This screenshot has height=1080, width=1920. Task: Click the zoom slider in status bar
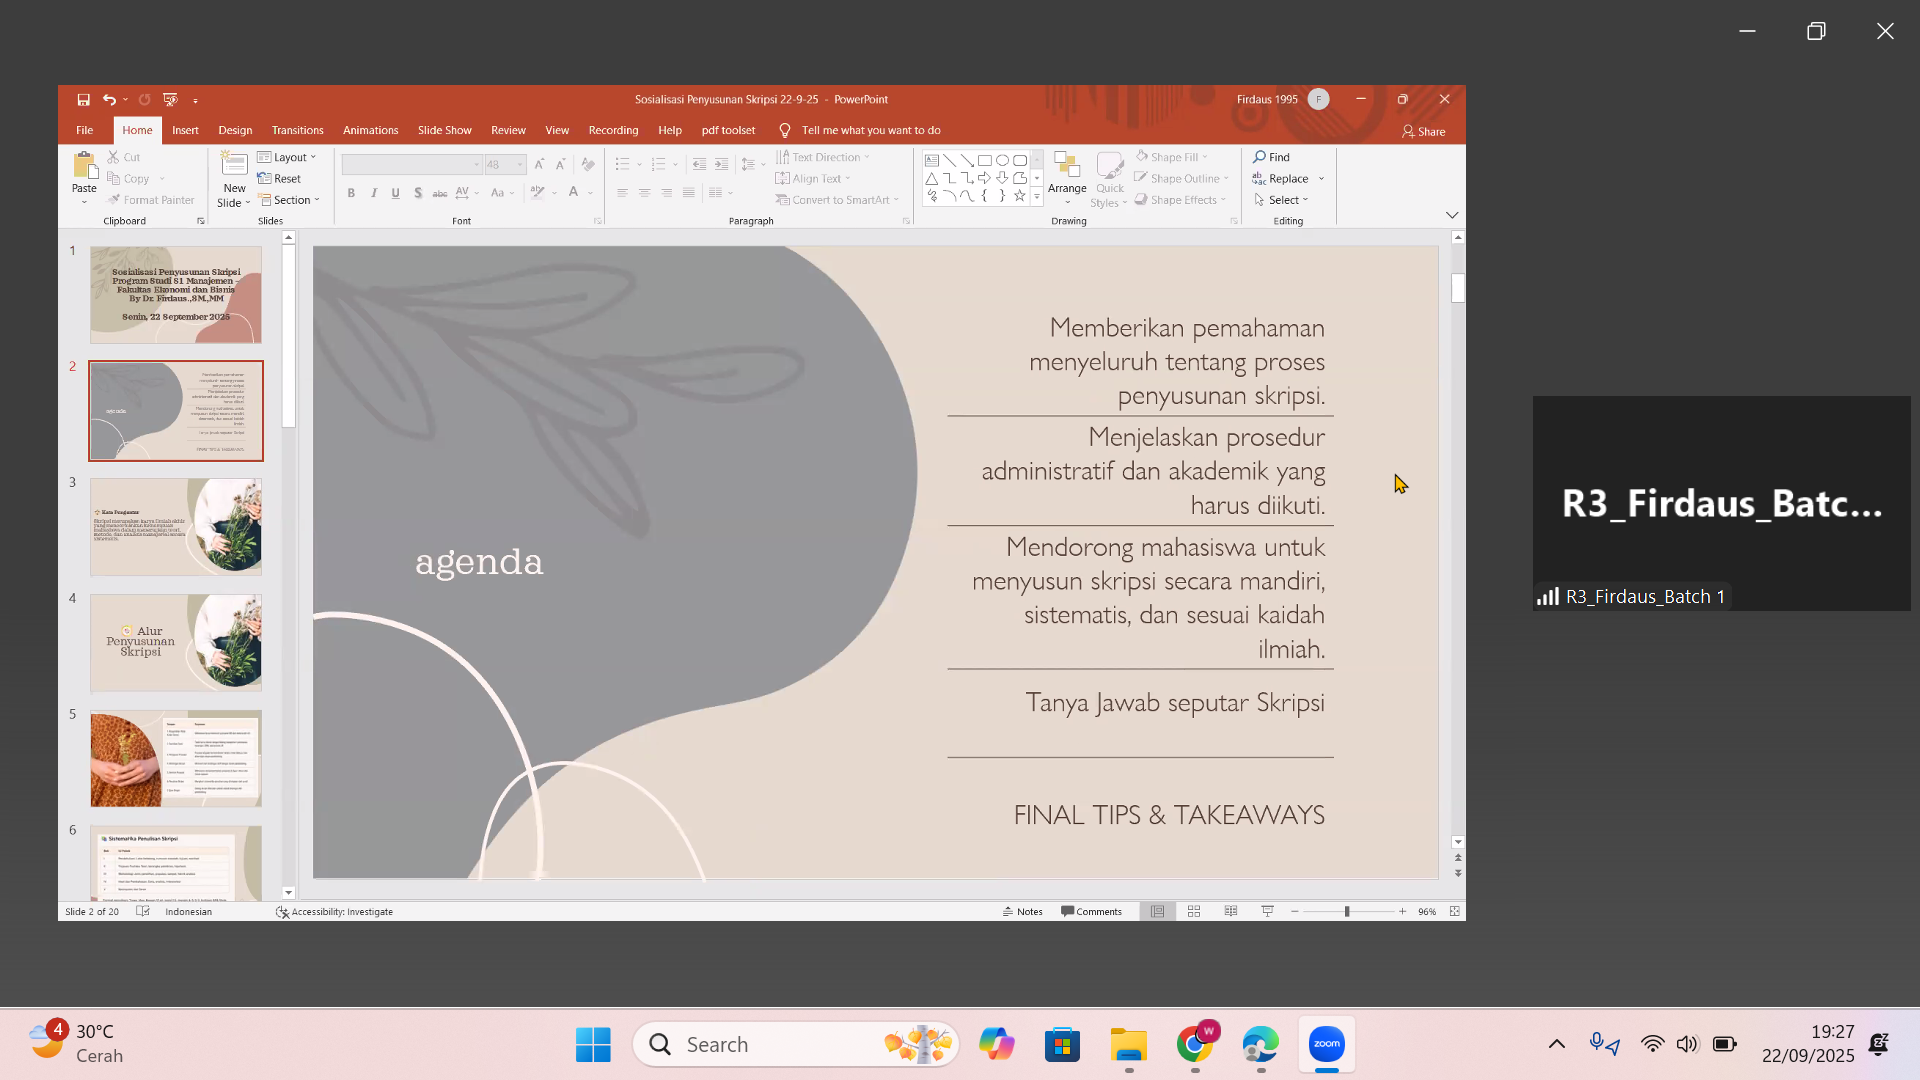[1347, 911]
